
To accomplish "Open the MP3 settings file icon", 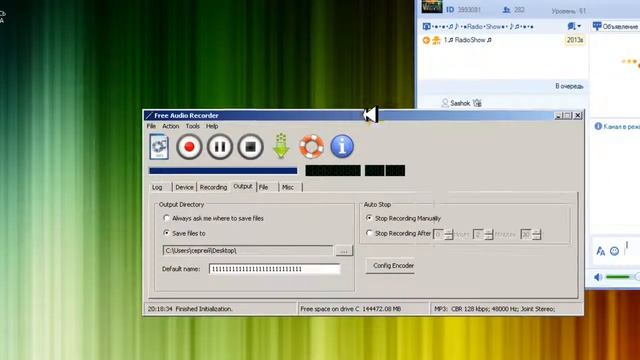I will tap(159, 147).
